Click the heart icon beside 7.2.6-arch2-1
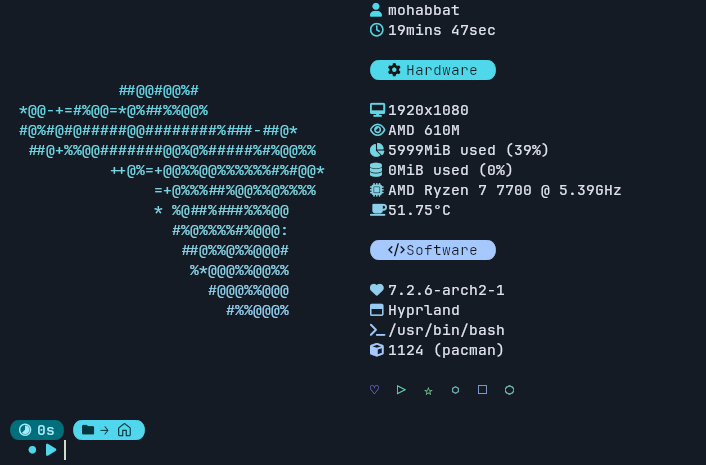Image resolution: width=706 pixels, height=465 pixels. point(376,290)
